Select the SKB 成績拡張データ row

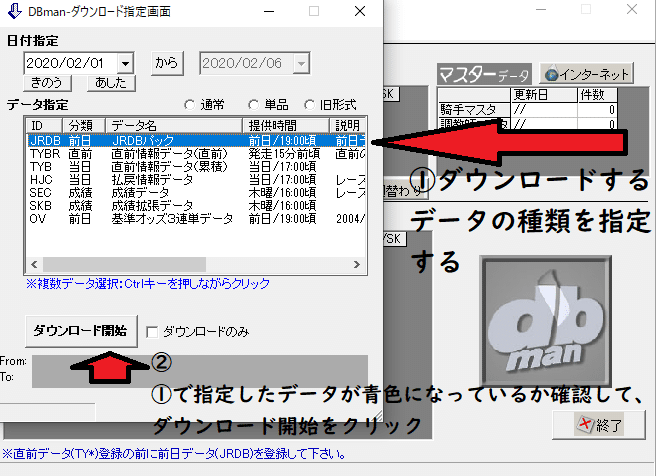(x=196, y=205)
